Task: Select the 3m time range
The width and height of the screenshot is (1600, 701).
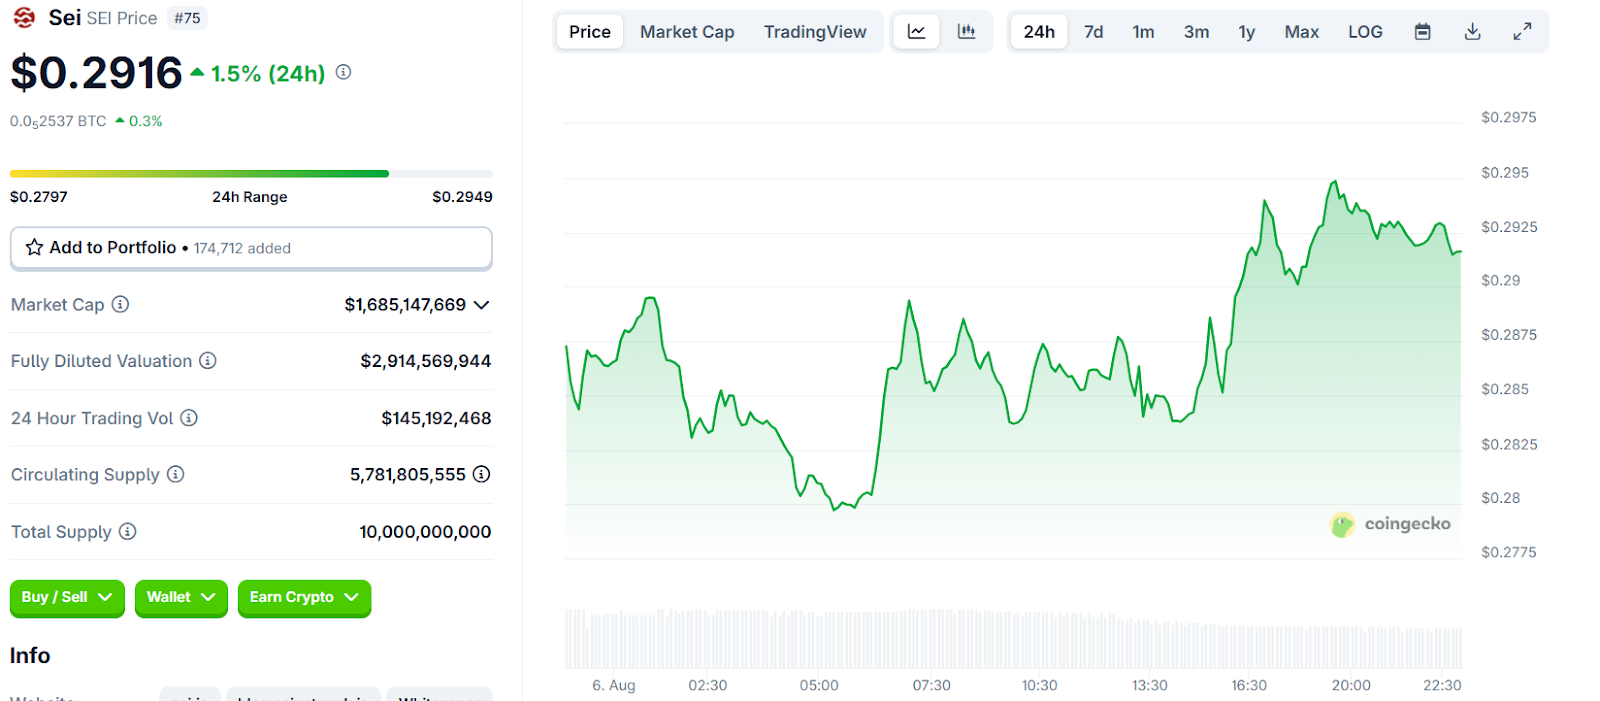Action: tap(1196, 32)
